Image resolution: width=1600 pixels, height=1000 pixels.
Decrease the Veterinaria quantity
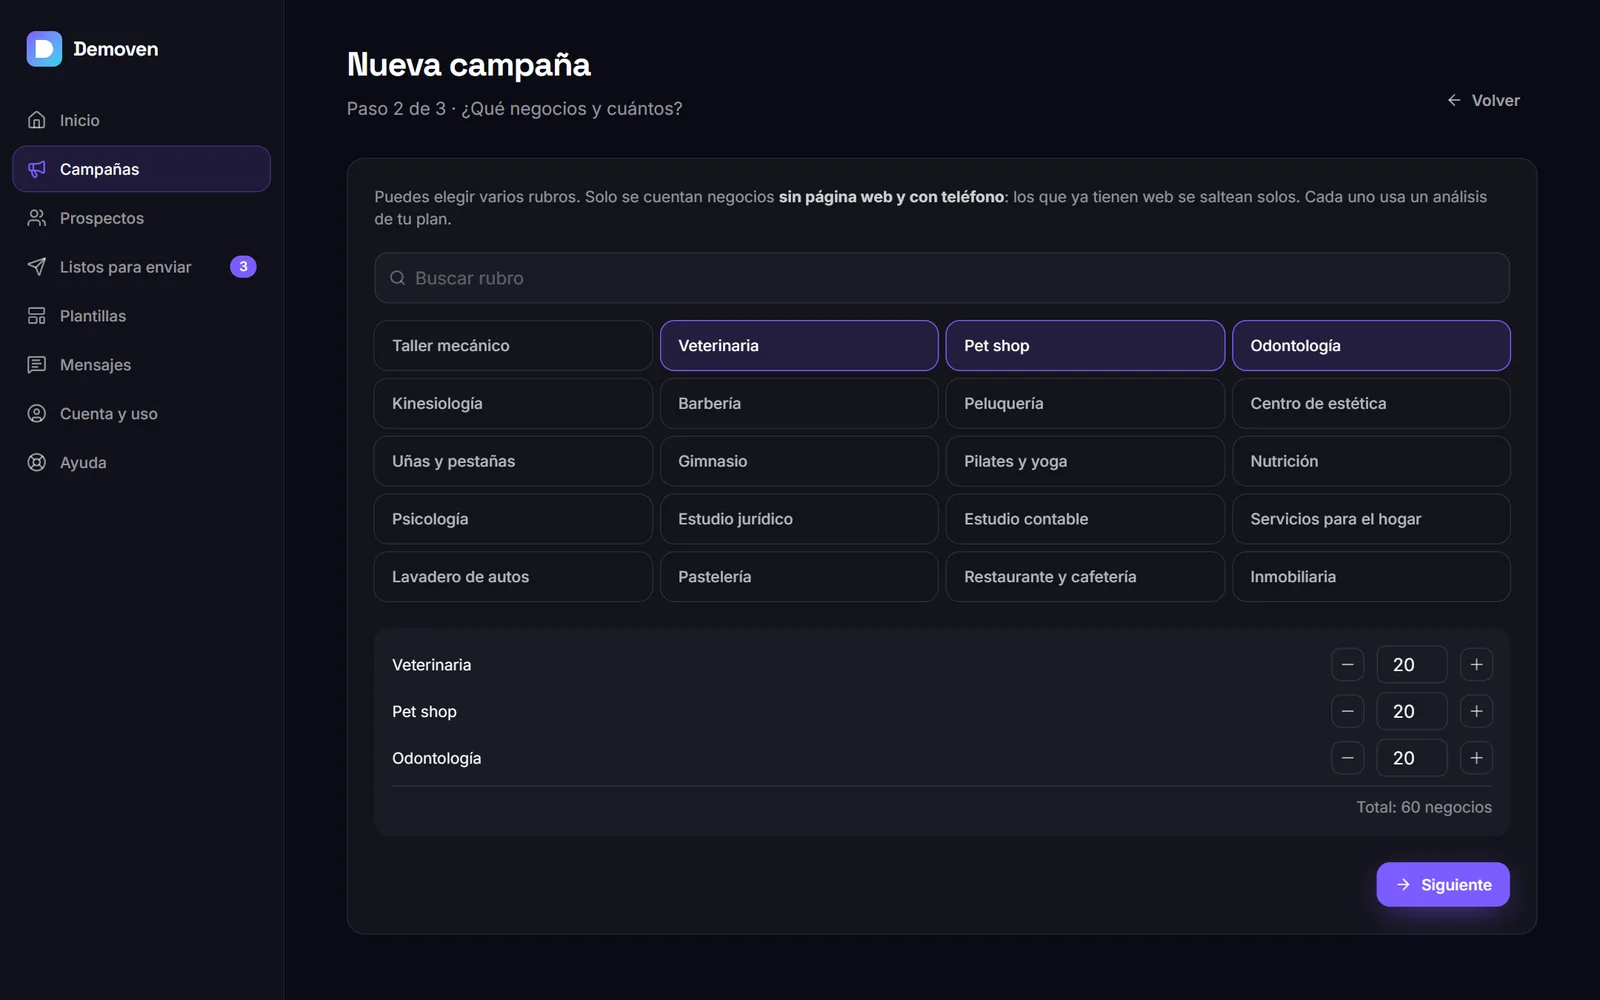coord(1347,665)
